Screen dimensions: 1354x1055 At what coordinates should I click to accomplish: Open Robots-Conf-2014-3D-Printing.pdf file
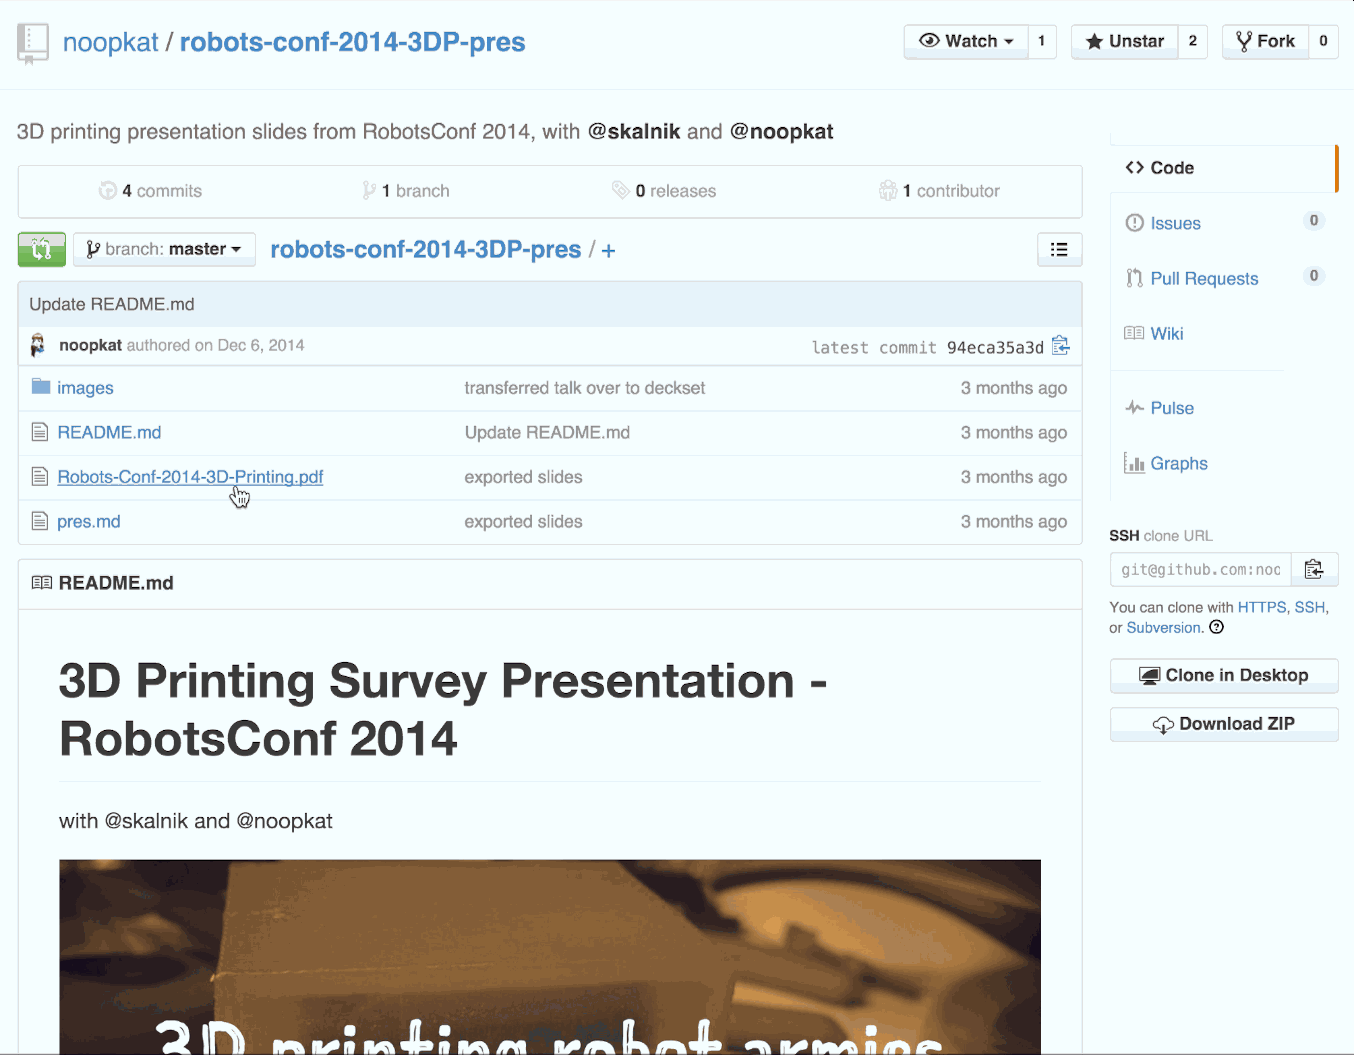tap(190, 477)
